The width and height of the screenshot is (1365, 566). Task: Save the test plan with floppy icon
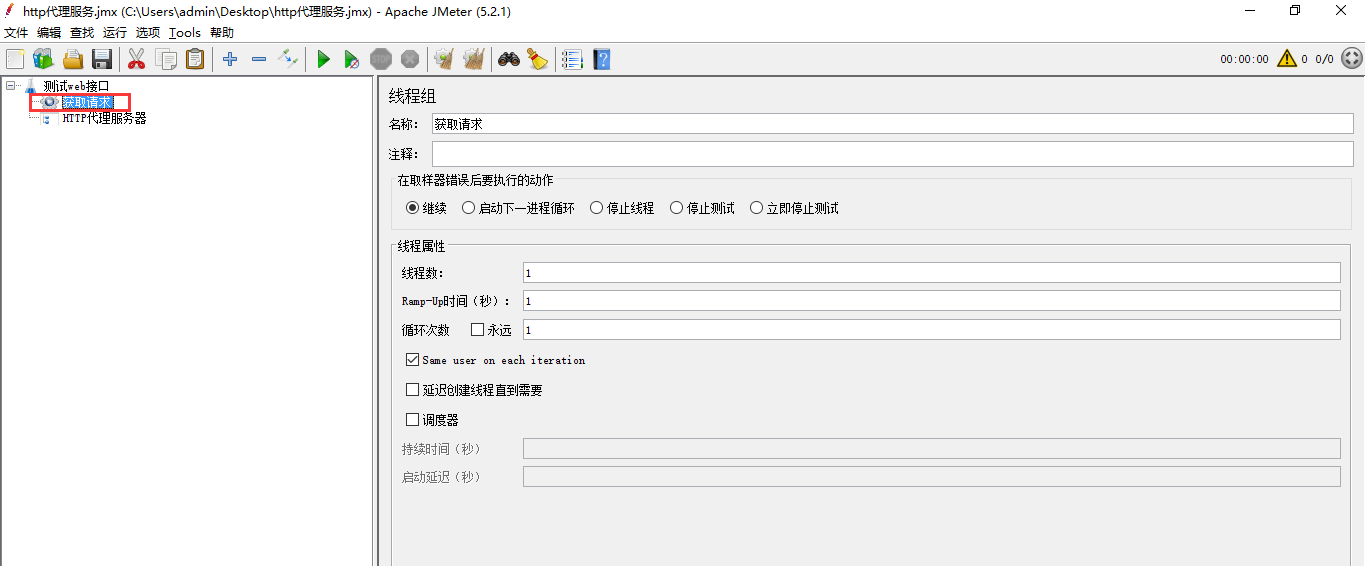click(x=102, y=59)
